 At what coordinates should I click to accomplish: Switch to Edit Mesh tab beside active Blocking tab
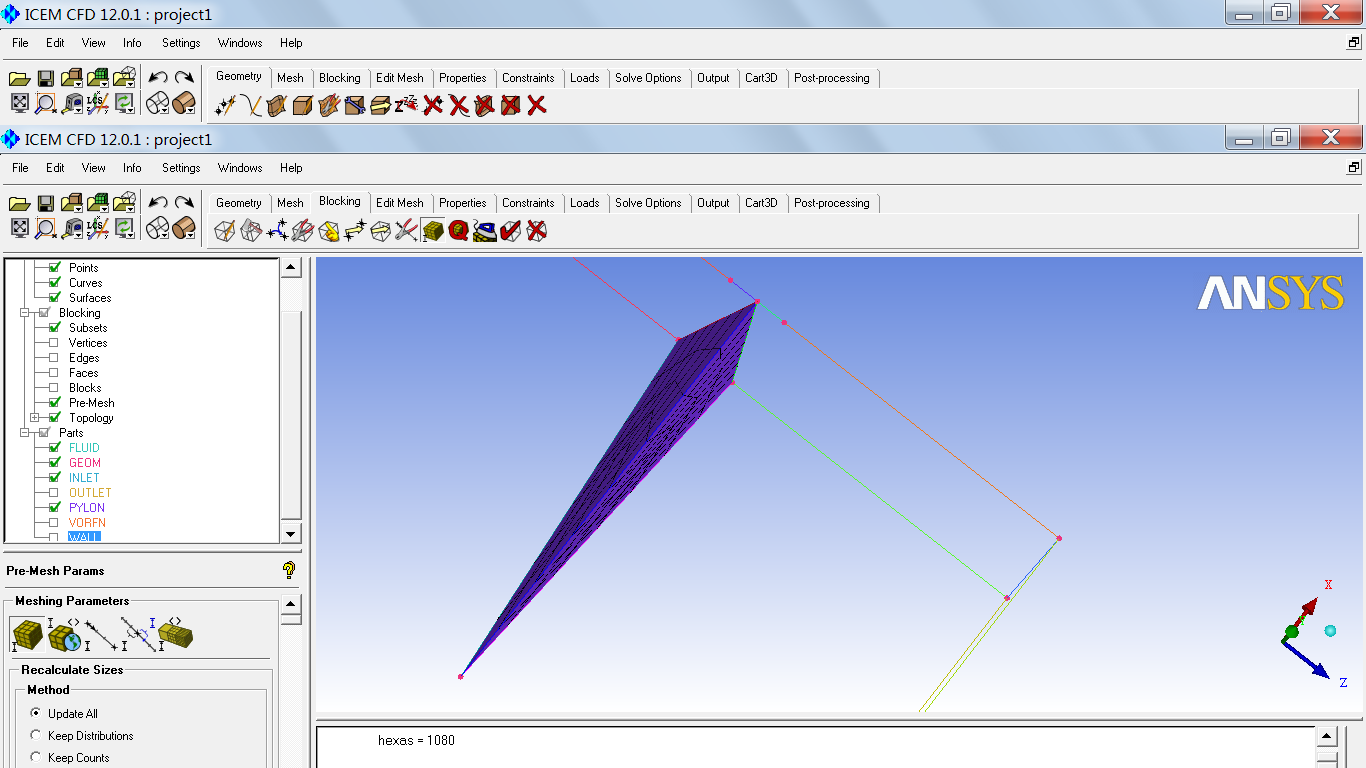399,203
